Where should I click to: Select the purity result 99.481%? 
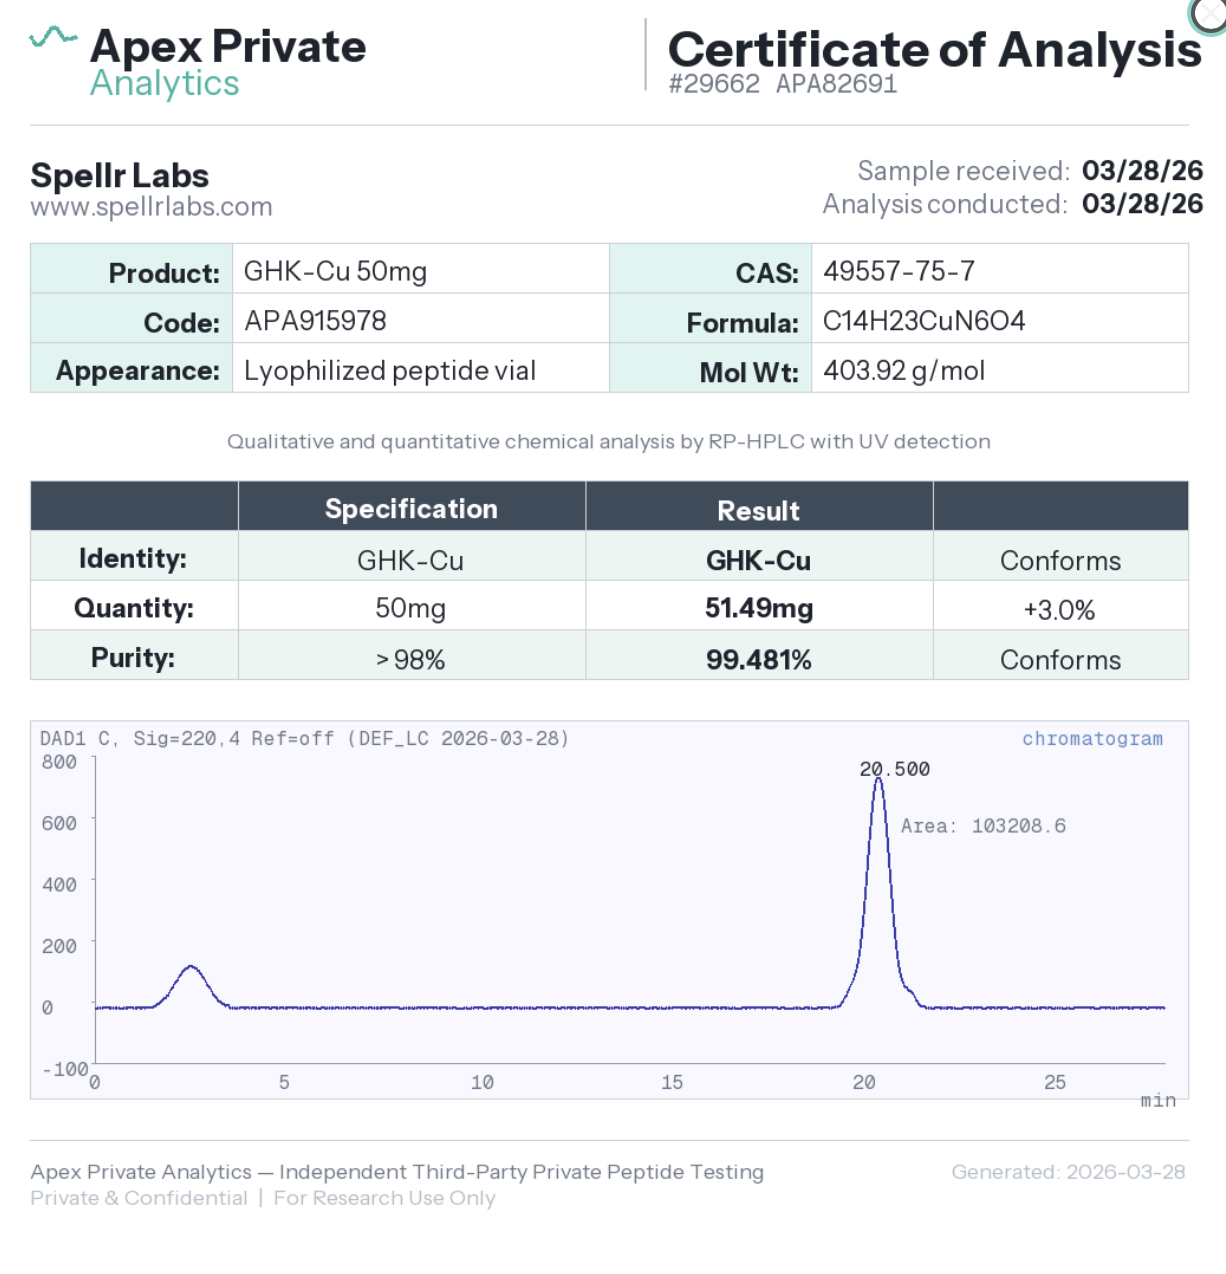(758, 660)
